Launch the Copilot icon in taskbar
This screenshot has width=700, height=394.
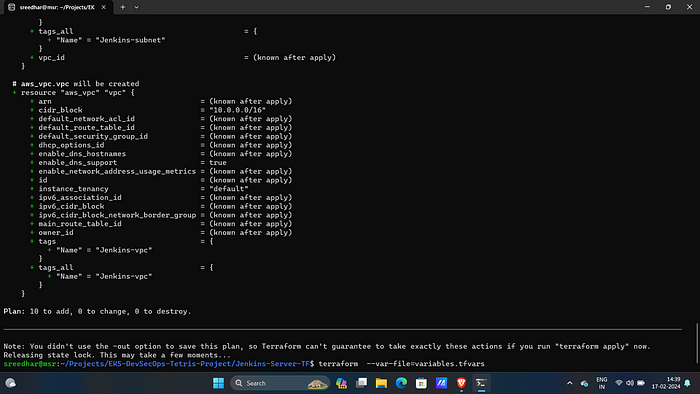click(x=342, y=383)
